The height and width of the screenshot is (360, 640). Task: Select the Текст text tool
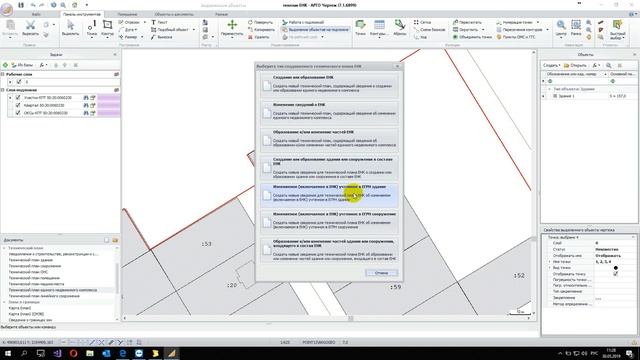159,22
